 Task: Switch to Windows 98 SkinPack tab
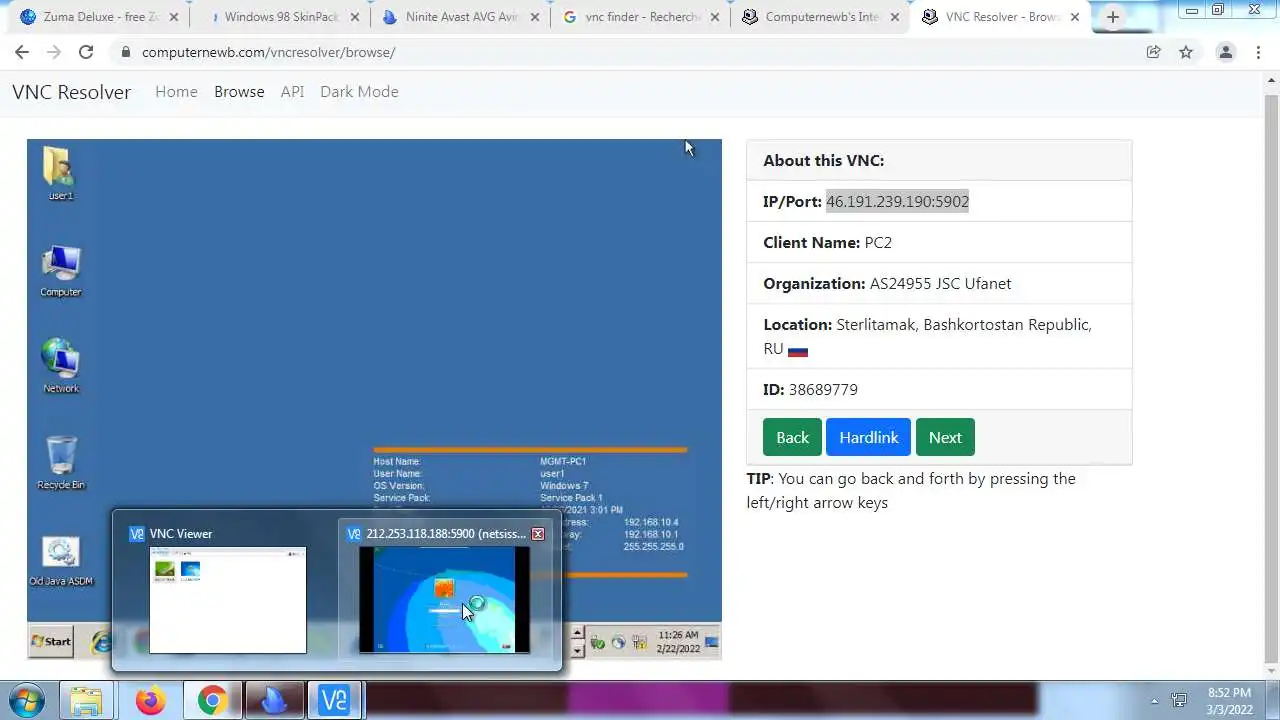click(276, 17)
